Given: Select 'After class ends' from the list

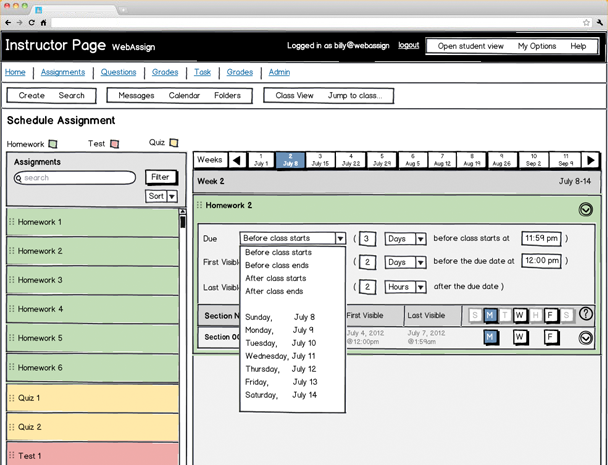Looking at the screenshot, I should 274,291.
